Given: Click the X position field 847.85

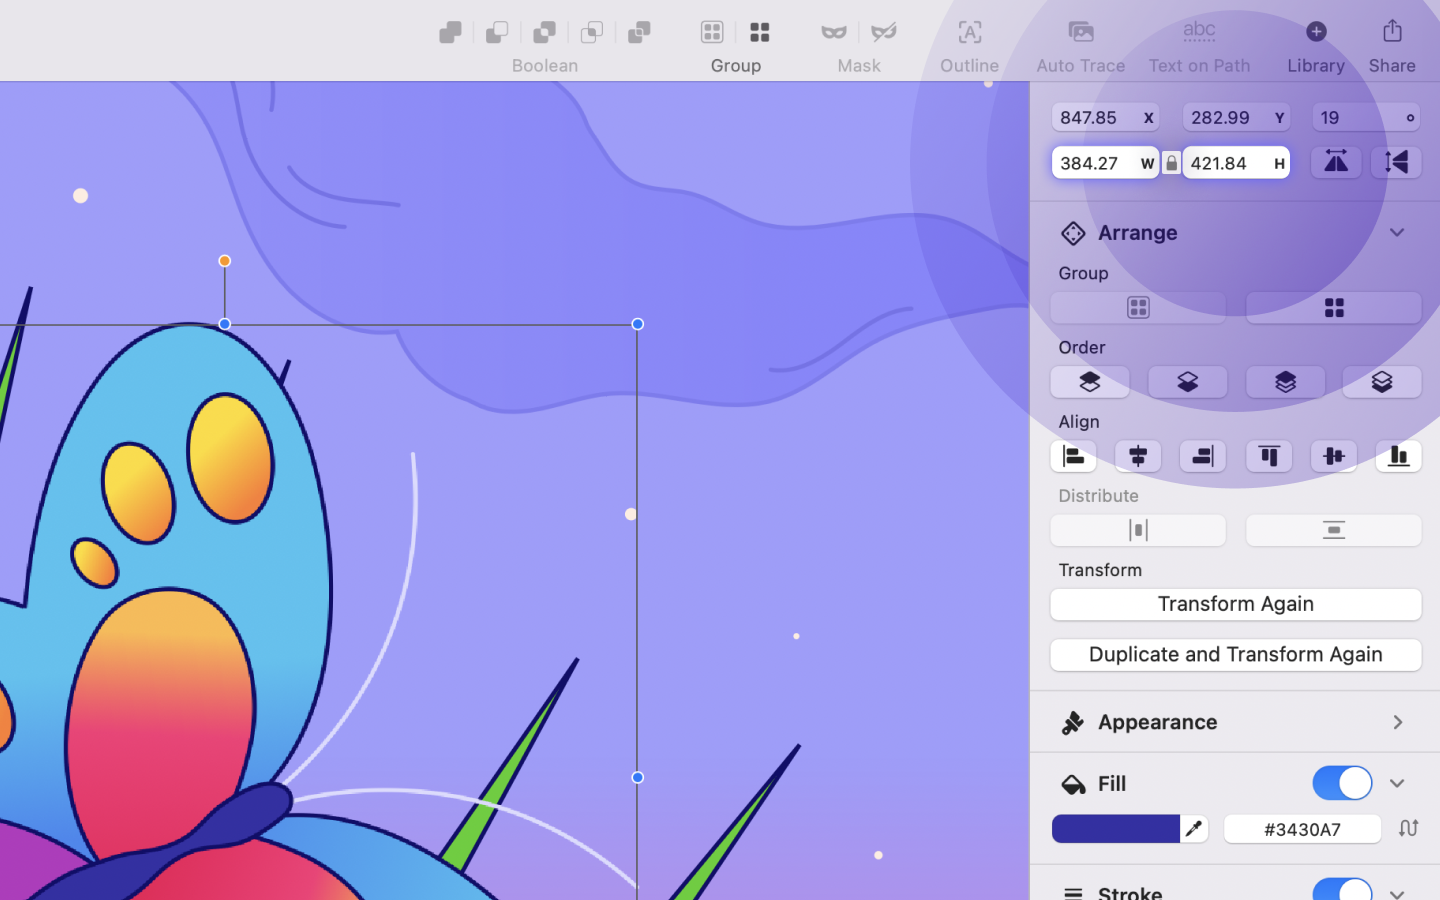Looking at the screenshot, I should [1105, 117].
